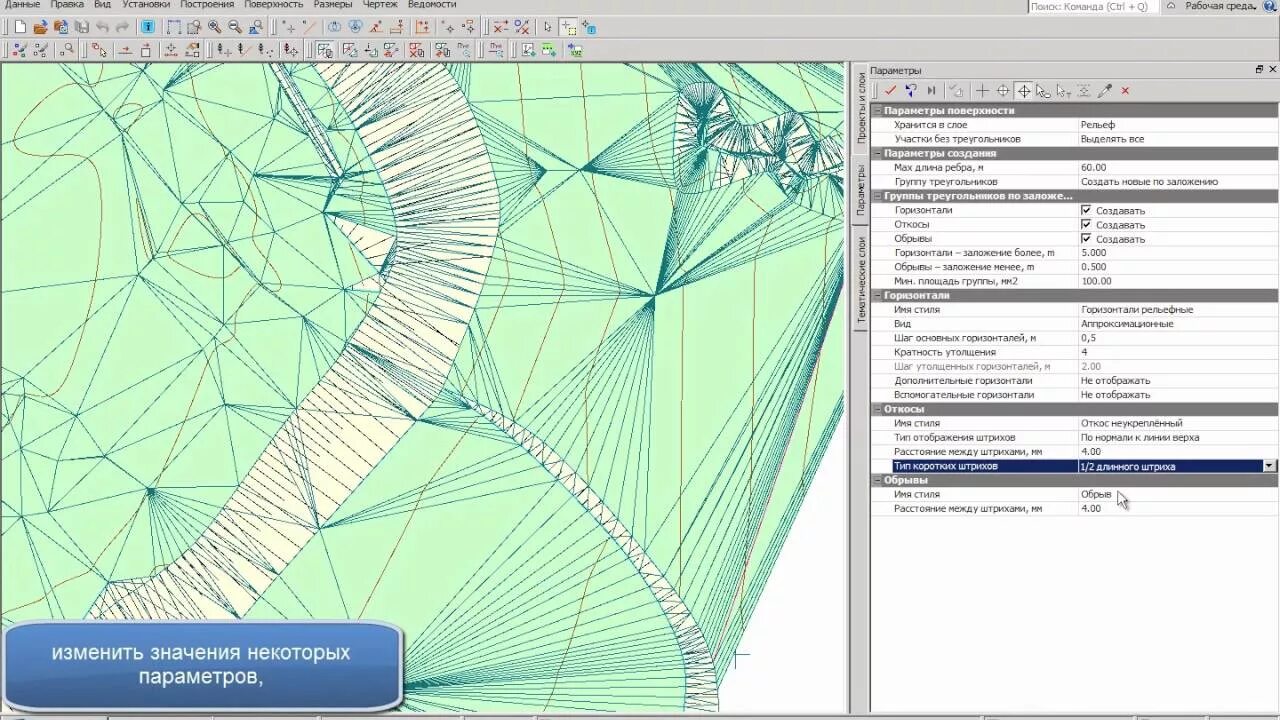Cancel with the red X icon in Параметры
This screenshot has width=1280, height=720.
coord(1125,90)
